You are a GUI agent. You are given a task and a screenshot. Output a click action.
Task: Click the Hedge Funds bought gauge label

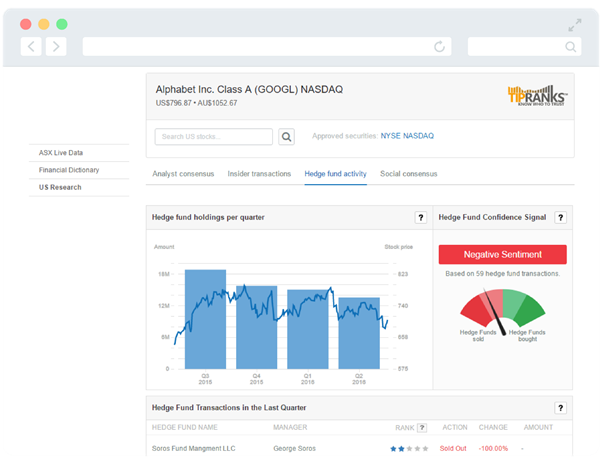click(527, 336)
